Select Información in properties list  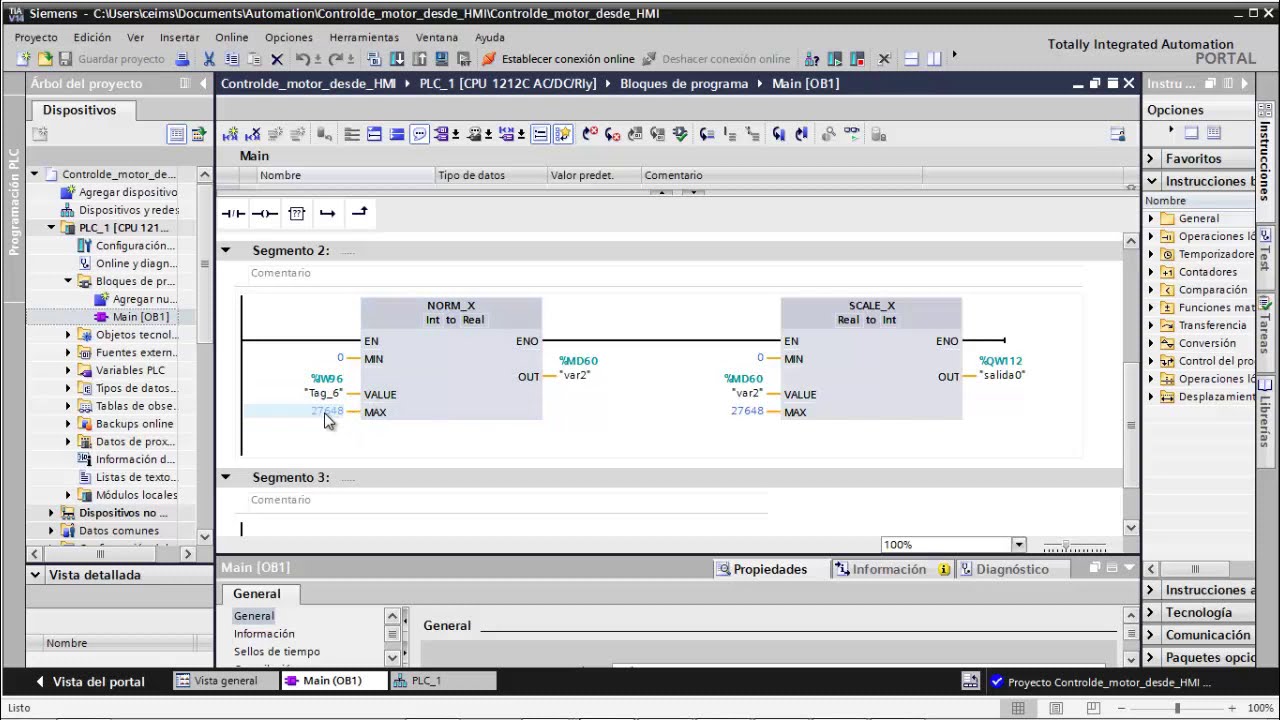pos(264,634)
